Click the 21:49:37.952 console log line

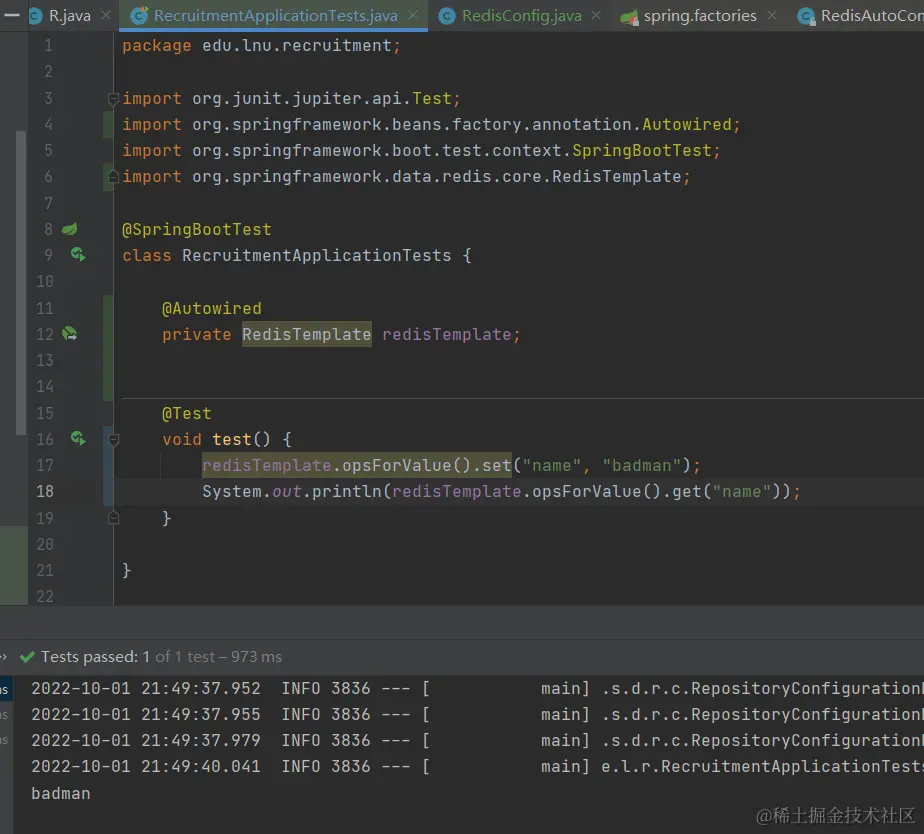[477, 688]
